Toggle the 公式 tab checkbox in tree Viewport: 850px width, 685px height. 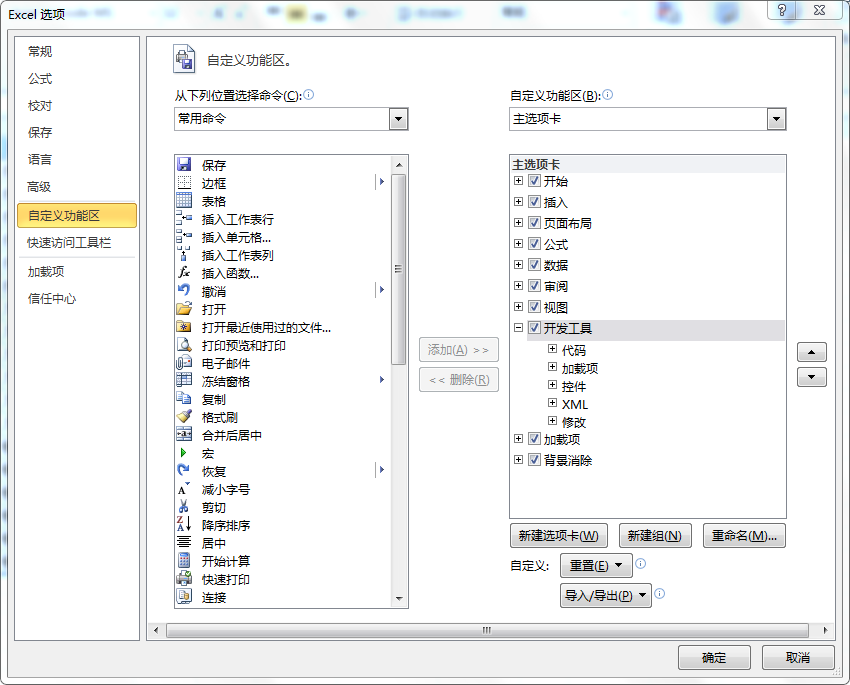point(535,243)
